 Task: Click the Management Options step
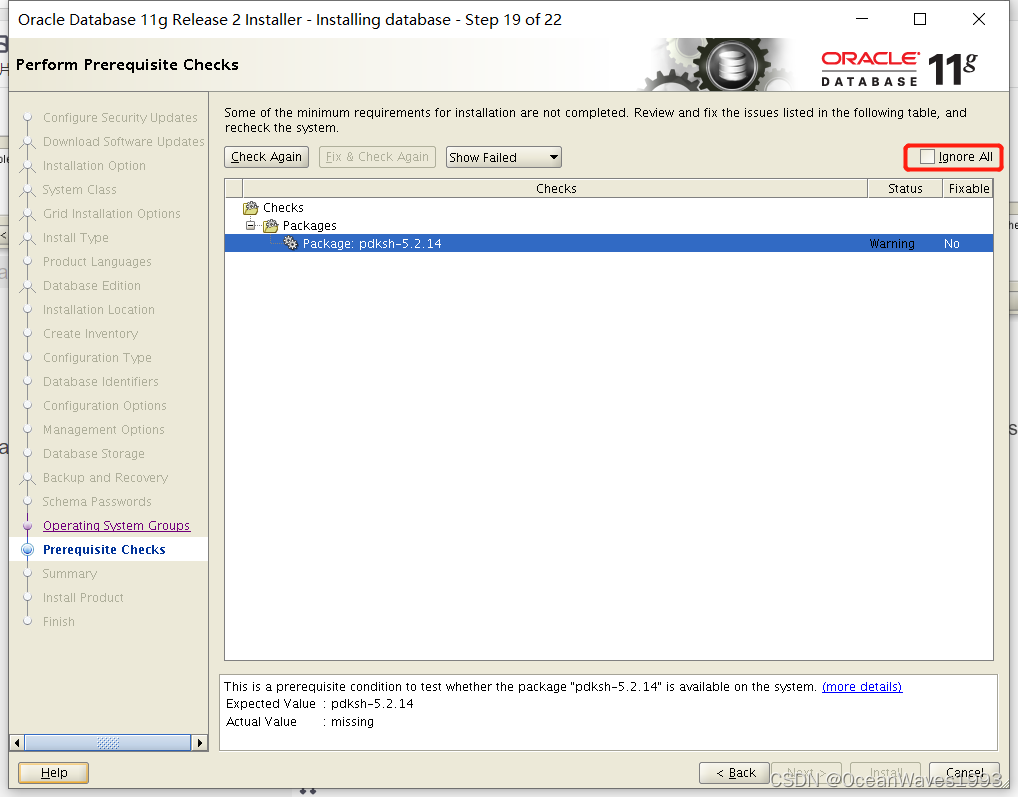tap(103, 430)
